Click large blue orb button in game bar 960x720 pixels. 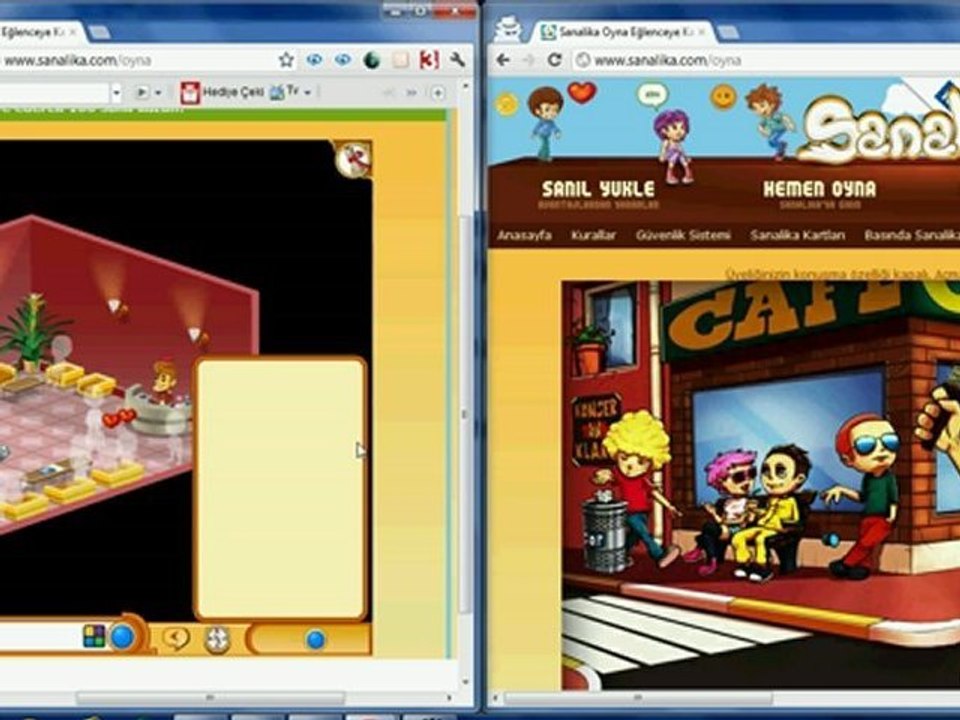[122, 637]
